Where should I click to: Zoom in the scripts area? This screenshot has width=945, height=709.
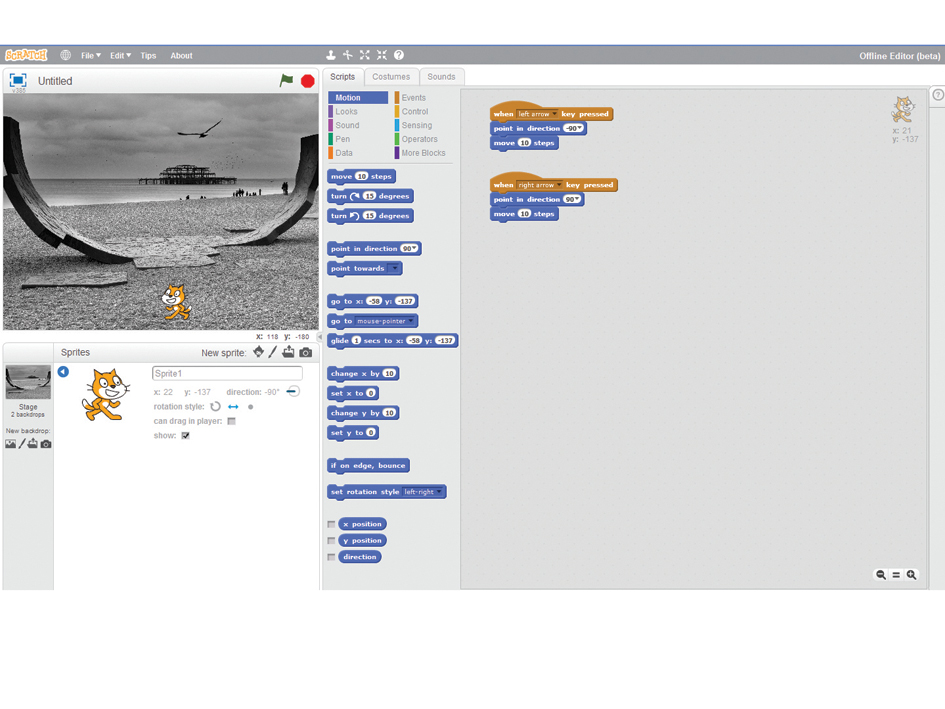point(911,575)
